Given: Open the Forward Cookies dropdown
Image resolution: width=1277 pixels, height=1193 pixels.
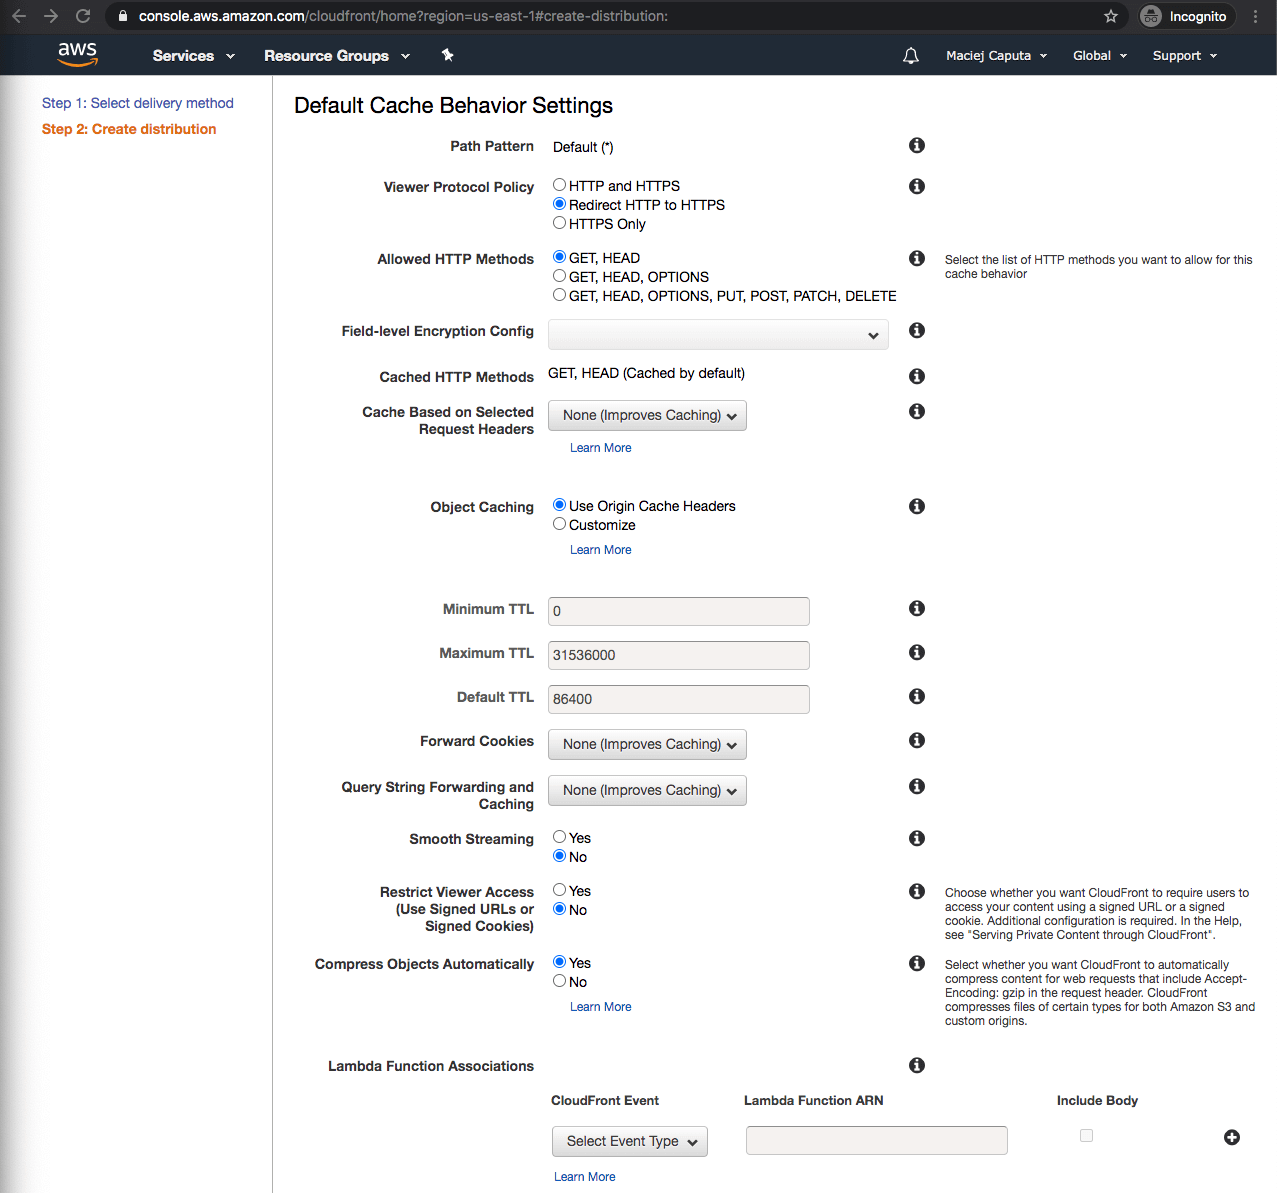Looking at the screenshot, I should (x=647, y=744).
